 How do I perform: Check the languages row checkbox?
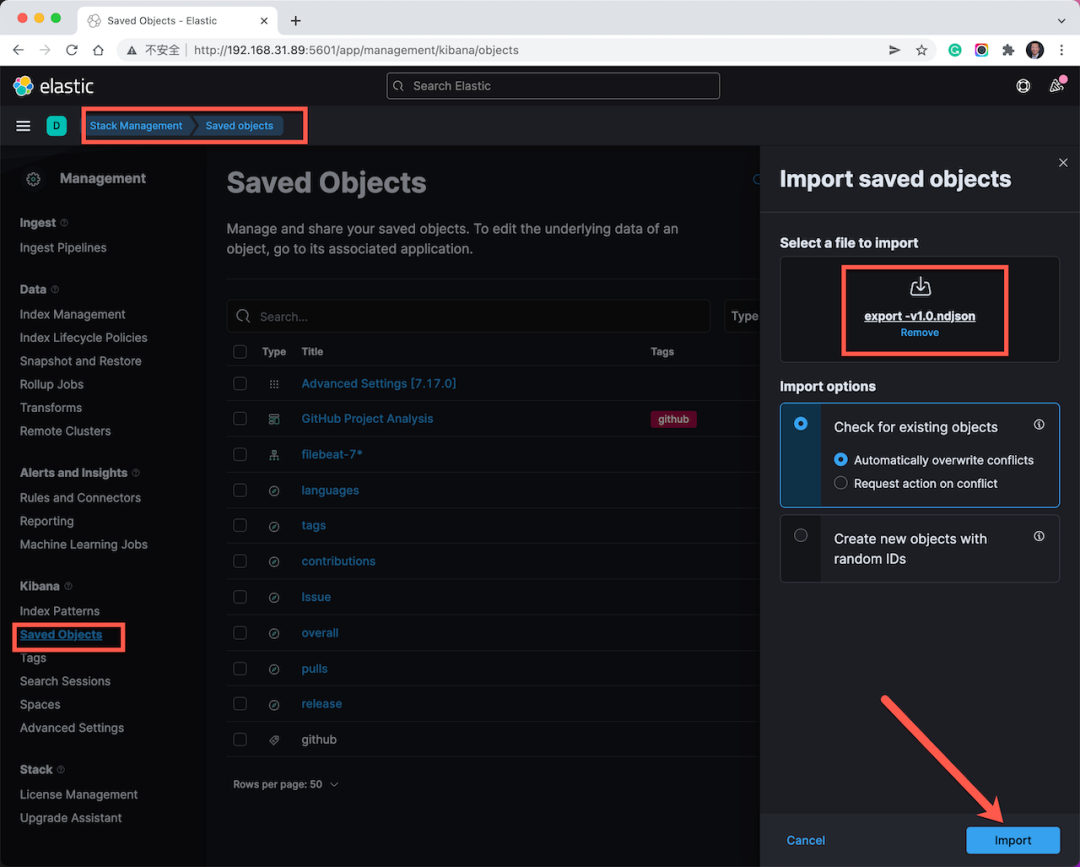pos(240,490)
